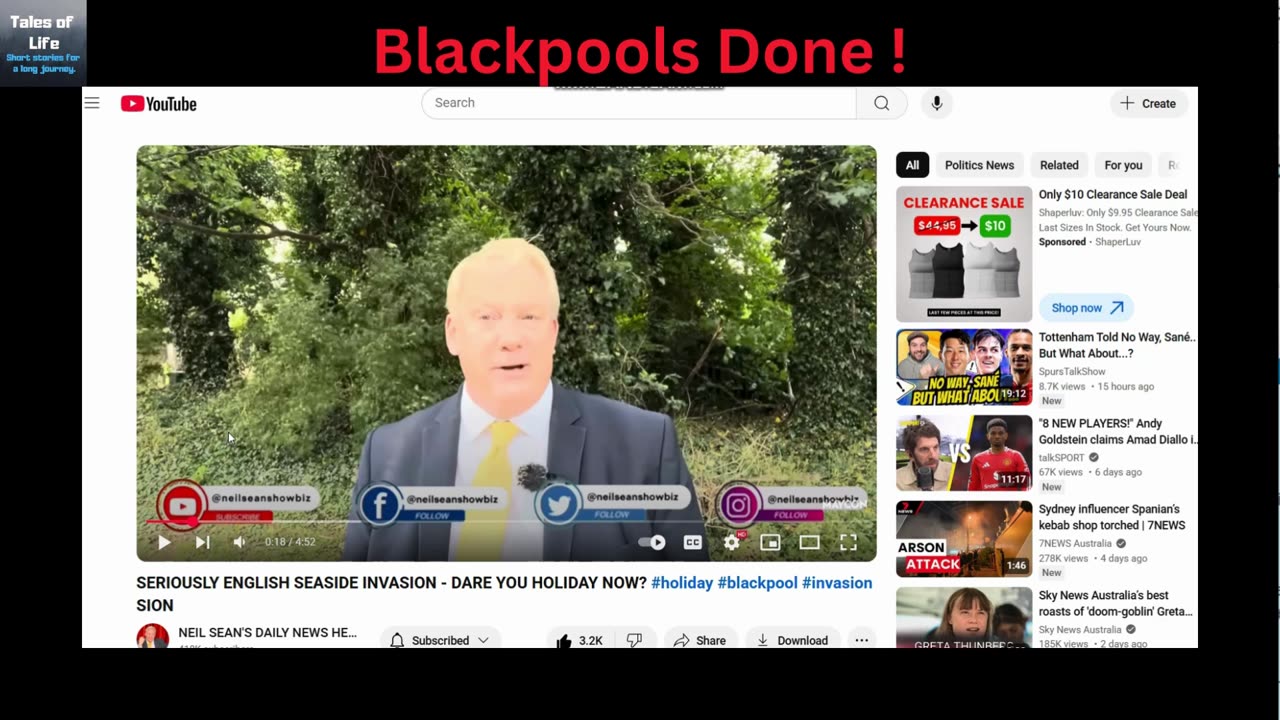This screenshot has width=1280, height=720.
Task: Select the Related chip
Action: [1059, 165]
